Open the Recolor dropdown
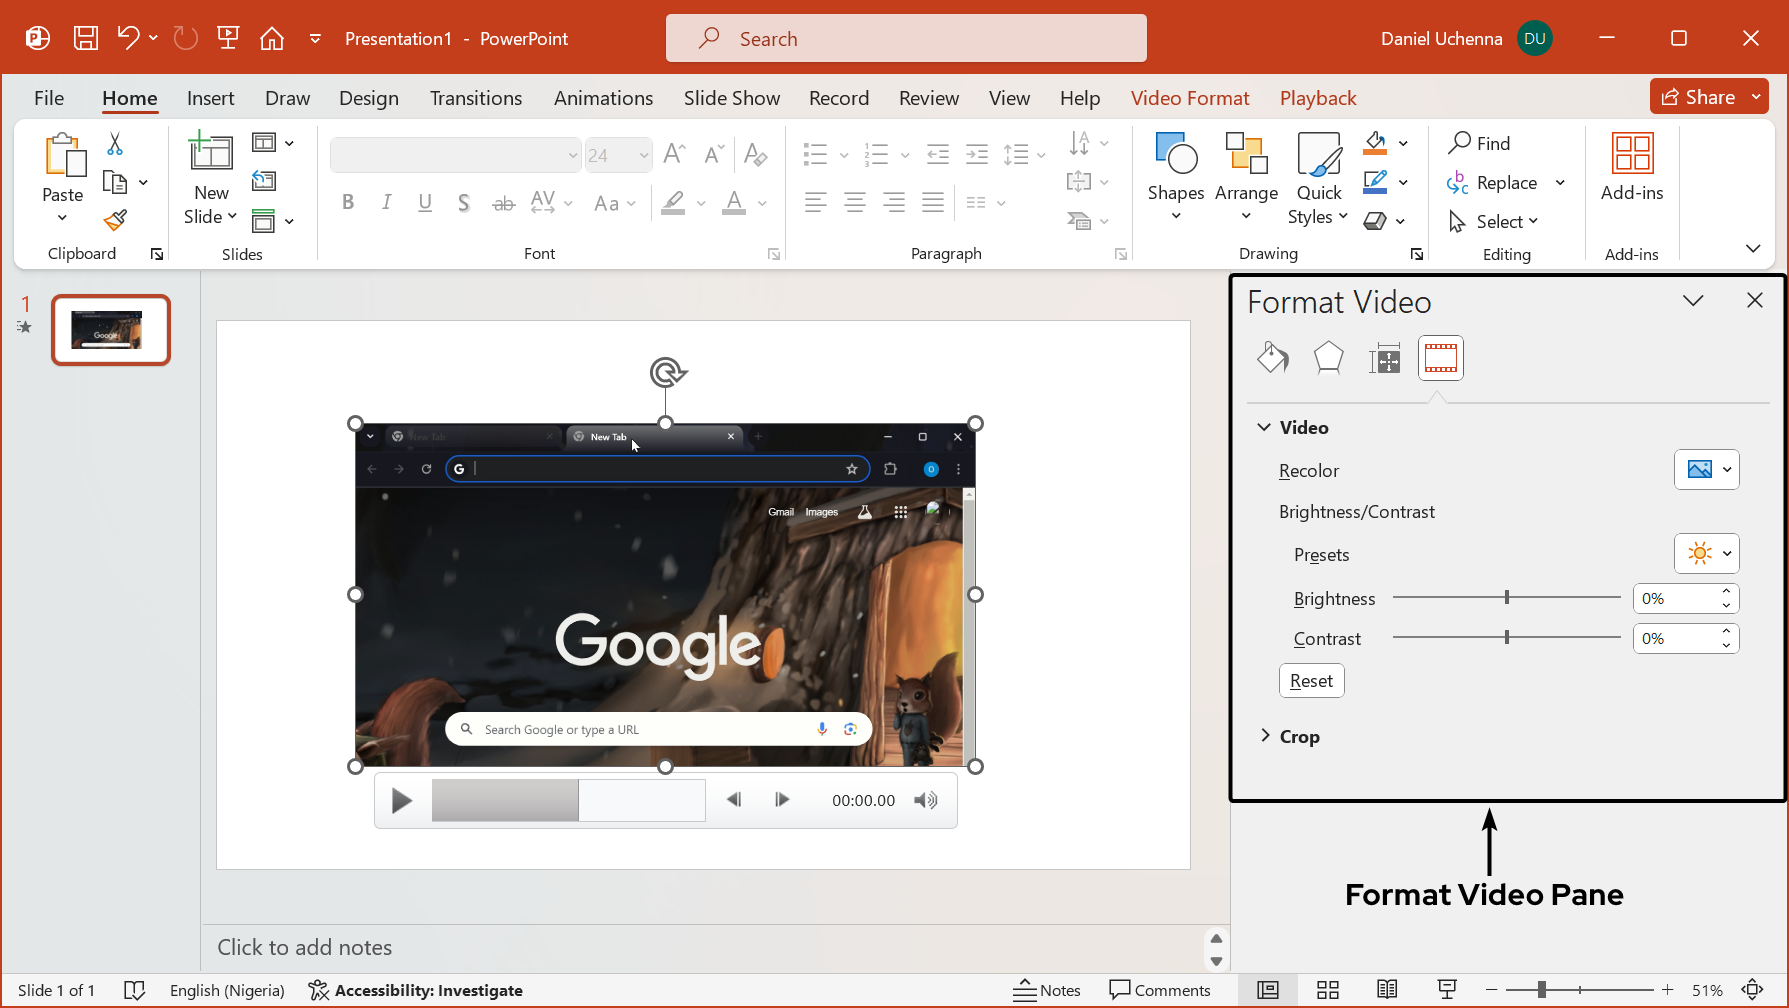The width and height of the screenshot is (1789, 1008). pos(1706,470)
